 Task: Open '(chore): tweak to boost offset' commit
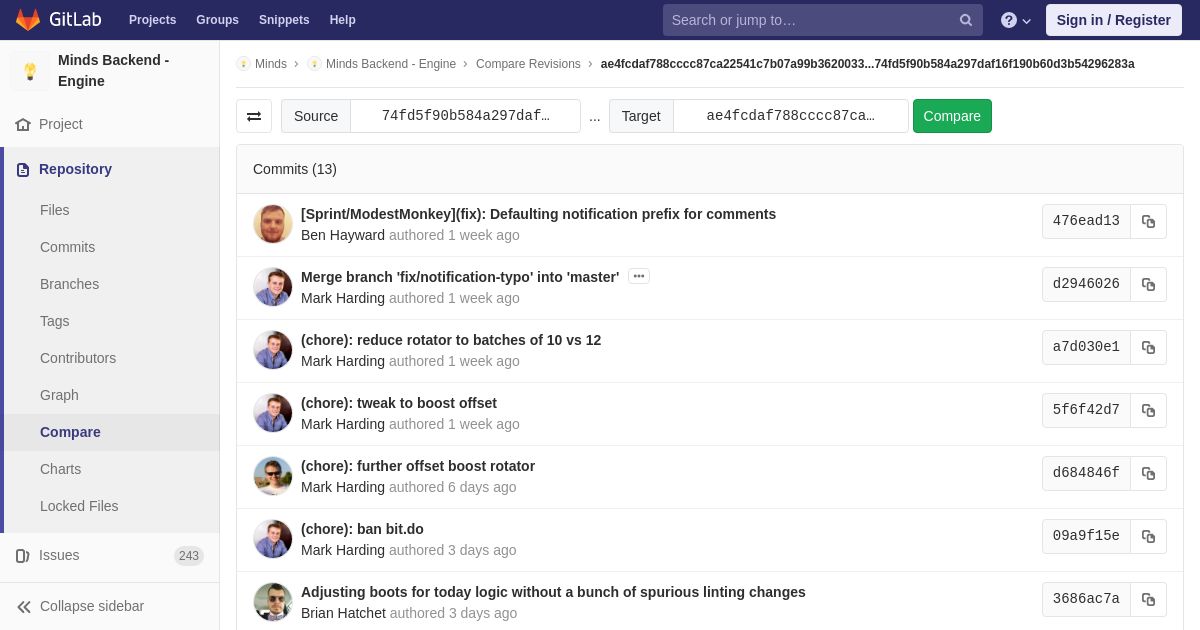tap(399, 403)
